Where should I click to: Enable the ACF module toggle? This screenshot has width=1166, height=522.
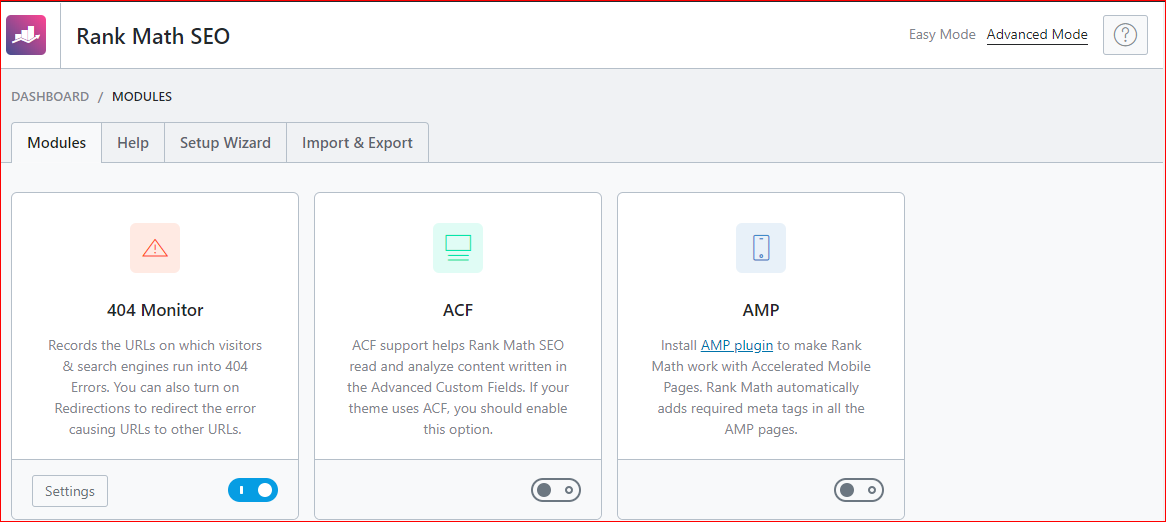[555, 491]
